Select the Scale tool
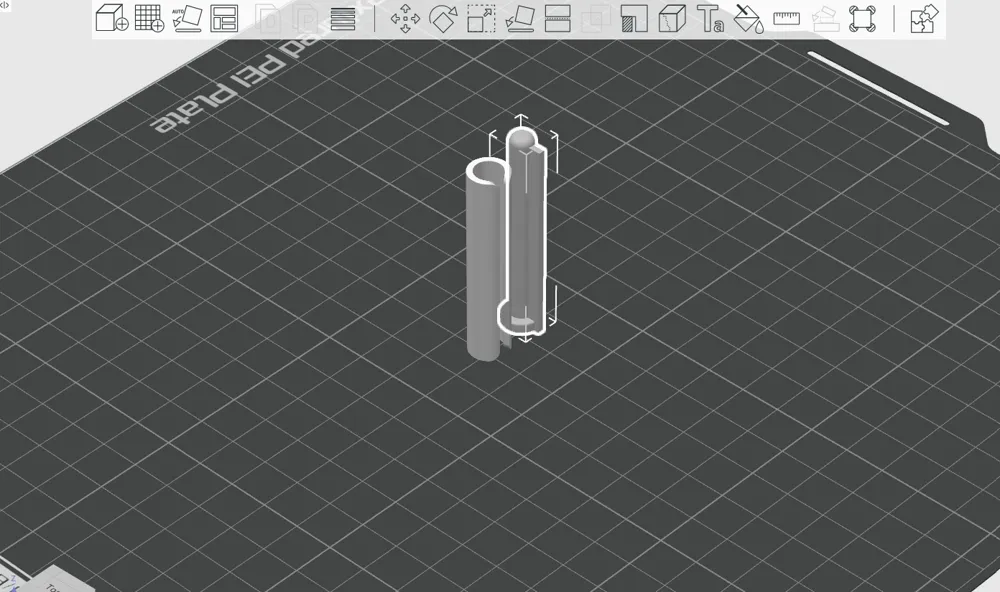Image resolution: width=1000 pixels, height=592 pixels. coord(482,18)
